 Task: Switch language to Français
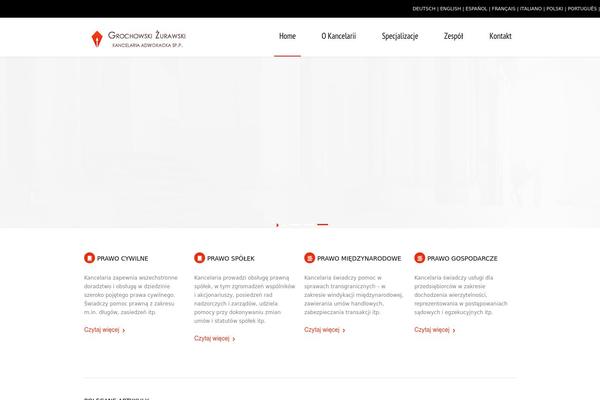pos(503,8)
